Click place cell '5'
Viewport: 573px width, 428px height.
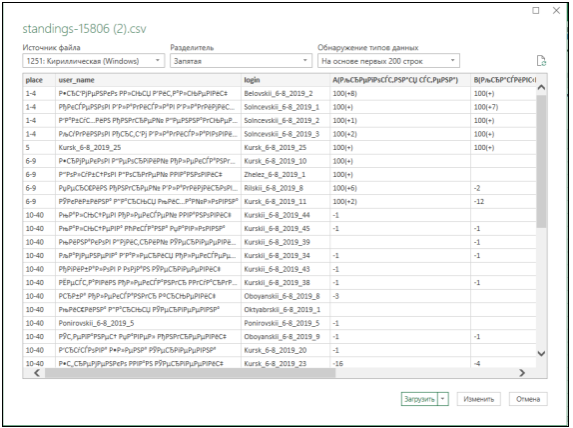point(39,148)
